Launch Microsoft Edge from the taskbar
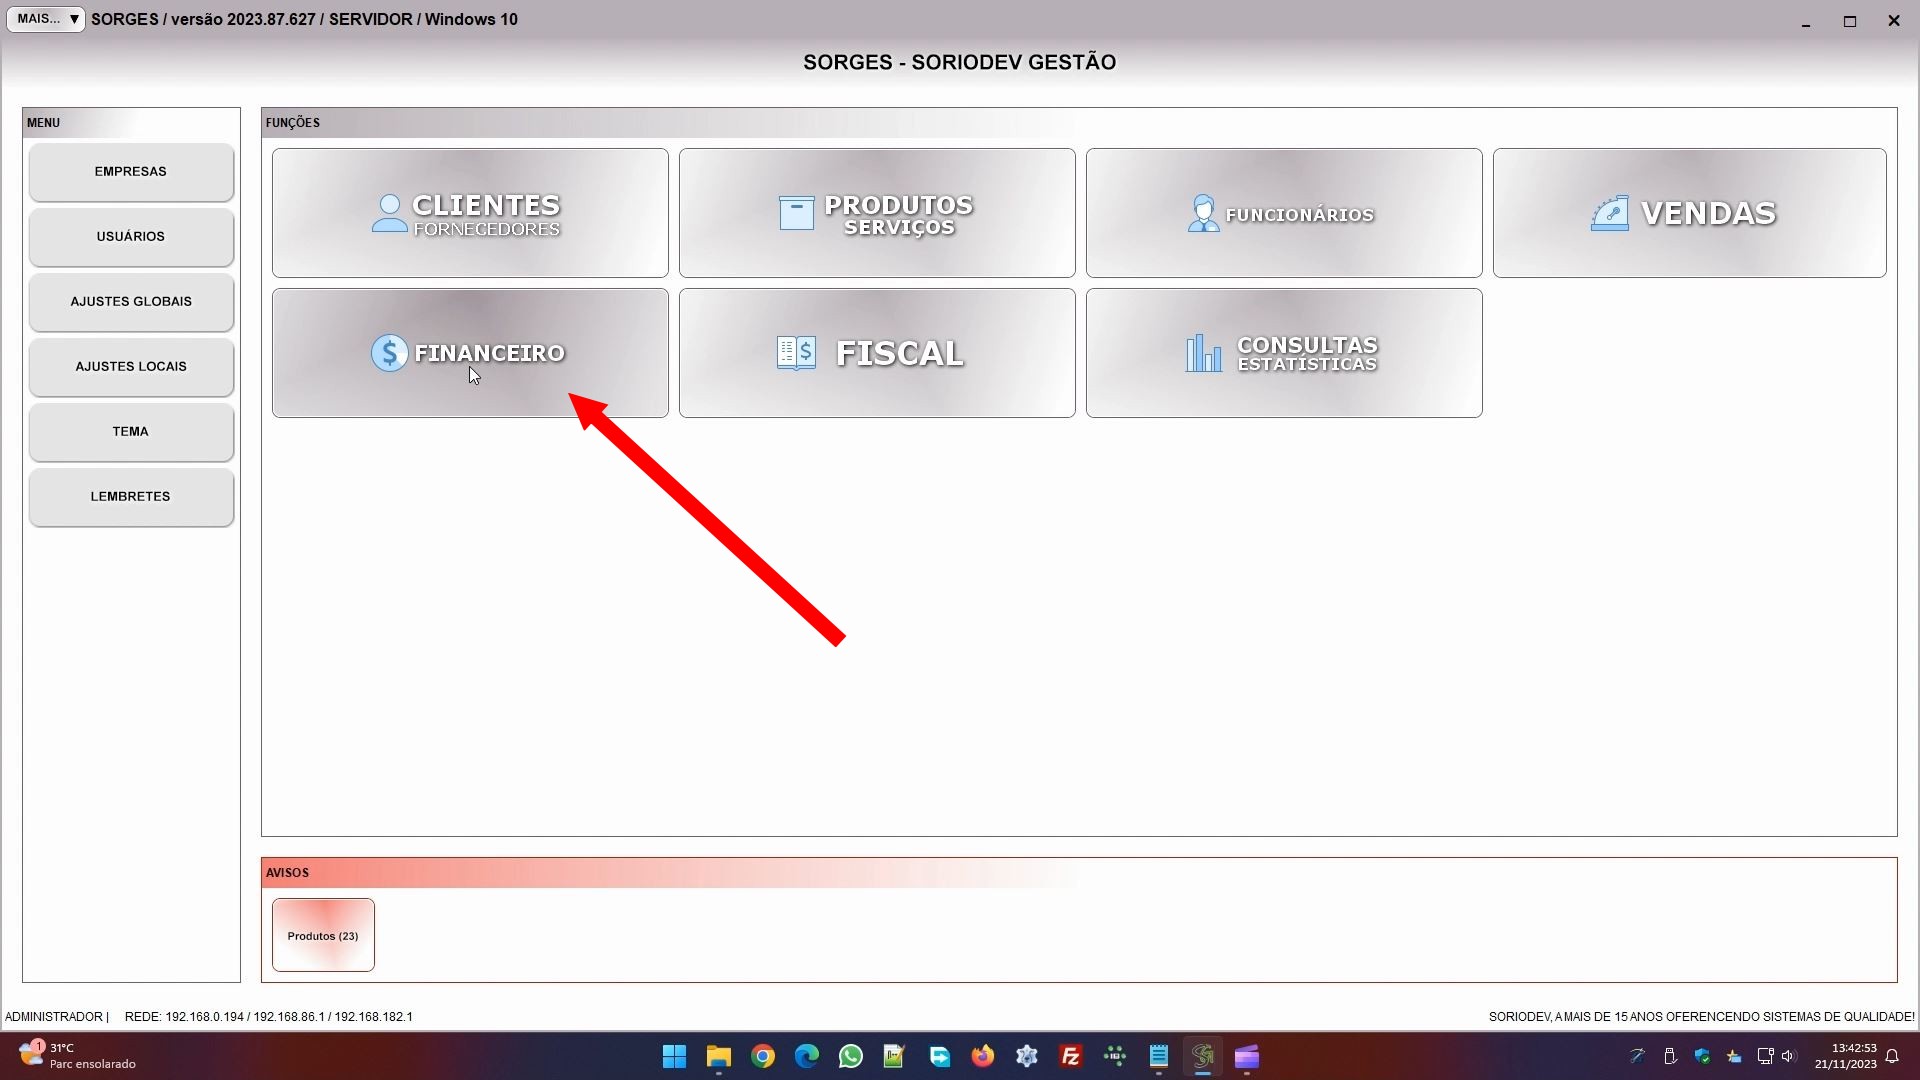The width and height of the screenshot is (1920, 1080). pos(807,1057)
